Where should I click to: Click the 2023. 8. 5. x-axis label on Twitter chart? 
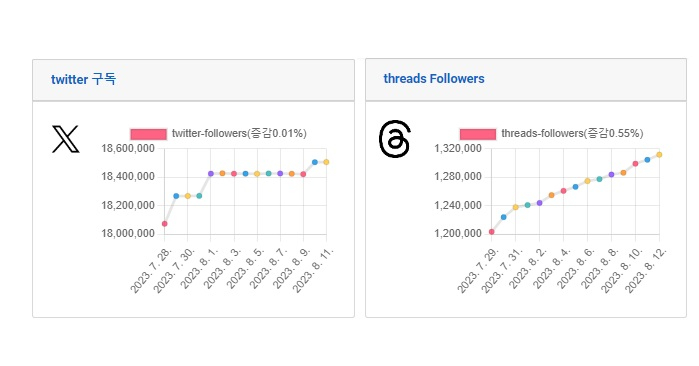[246, 269]
